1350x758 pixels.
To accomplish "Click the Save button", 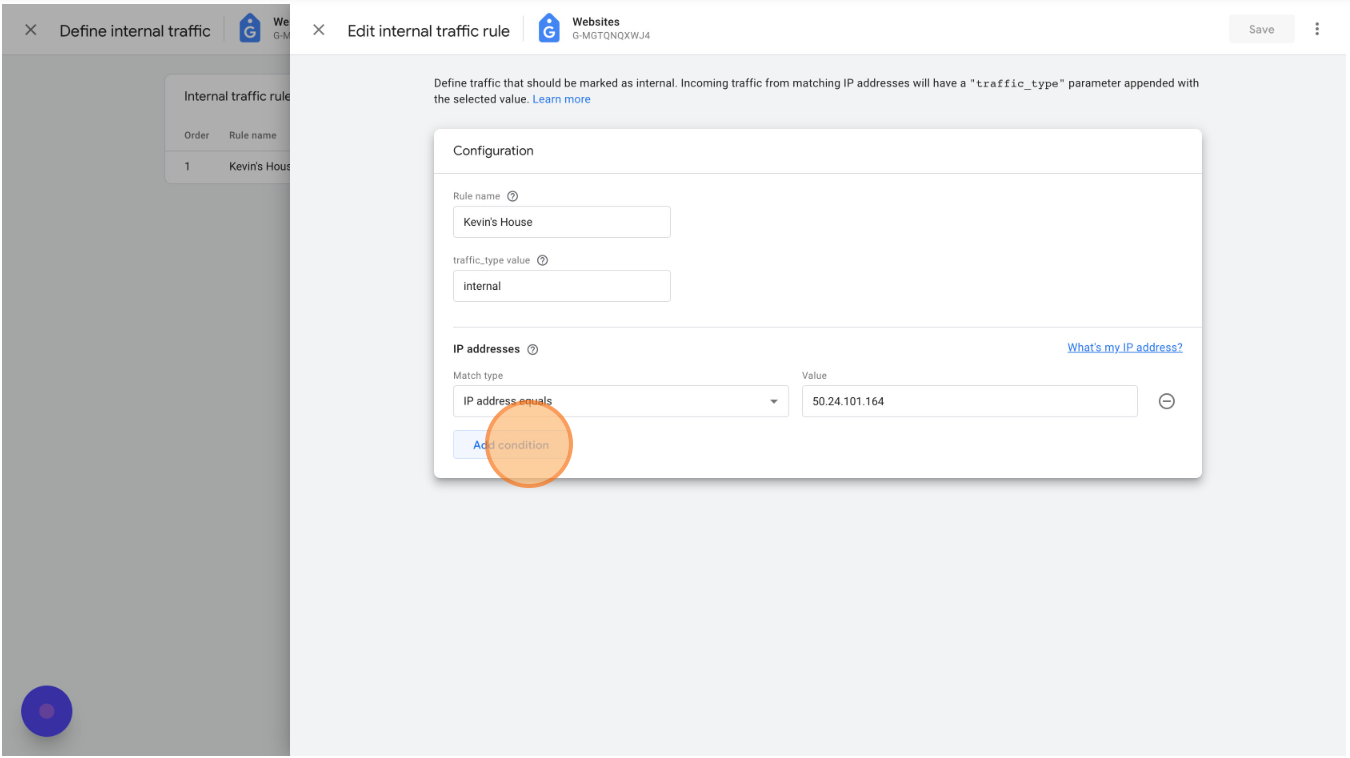I will pos(1261,29).
